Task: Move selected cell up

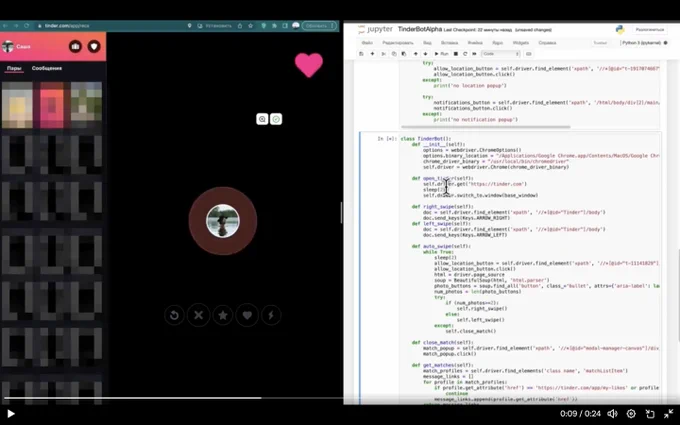Action: coord(415,54)
